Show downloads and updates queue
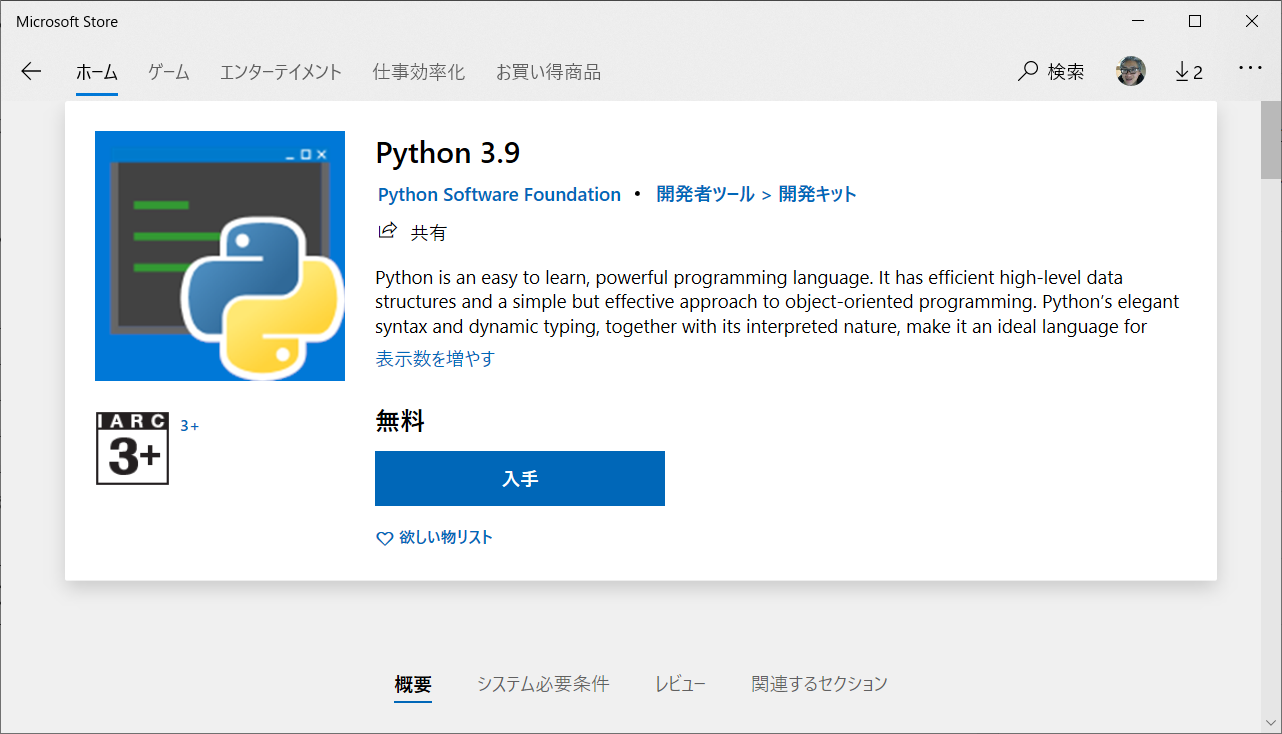The image size is (1282, 734). point(1188,72)
